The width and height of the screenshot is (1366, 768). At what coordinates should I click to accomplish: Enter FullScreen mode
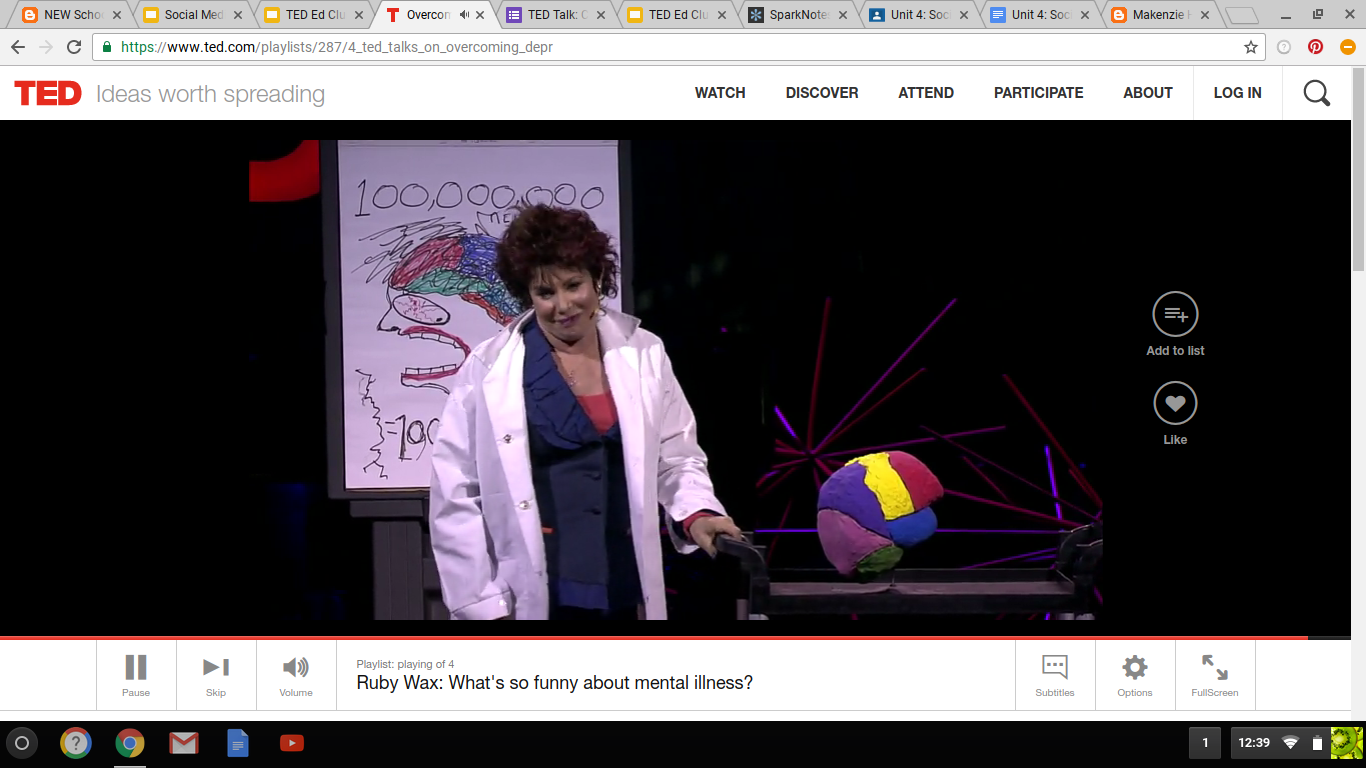click(1214, 674)
